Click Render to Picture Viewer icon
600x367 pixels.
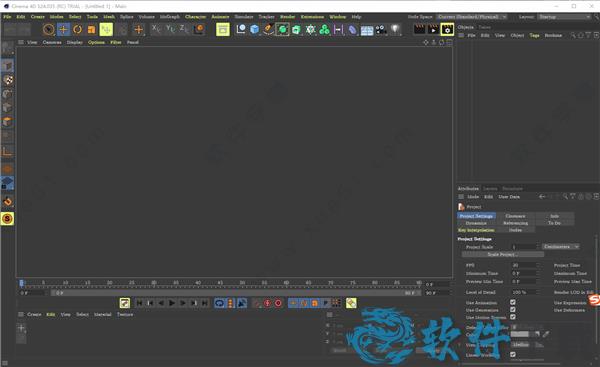pos(433,29)
